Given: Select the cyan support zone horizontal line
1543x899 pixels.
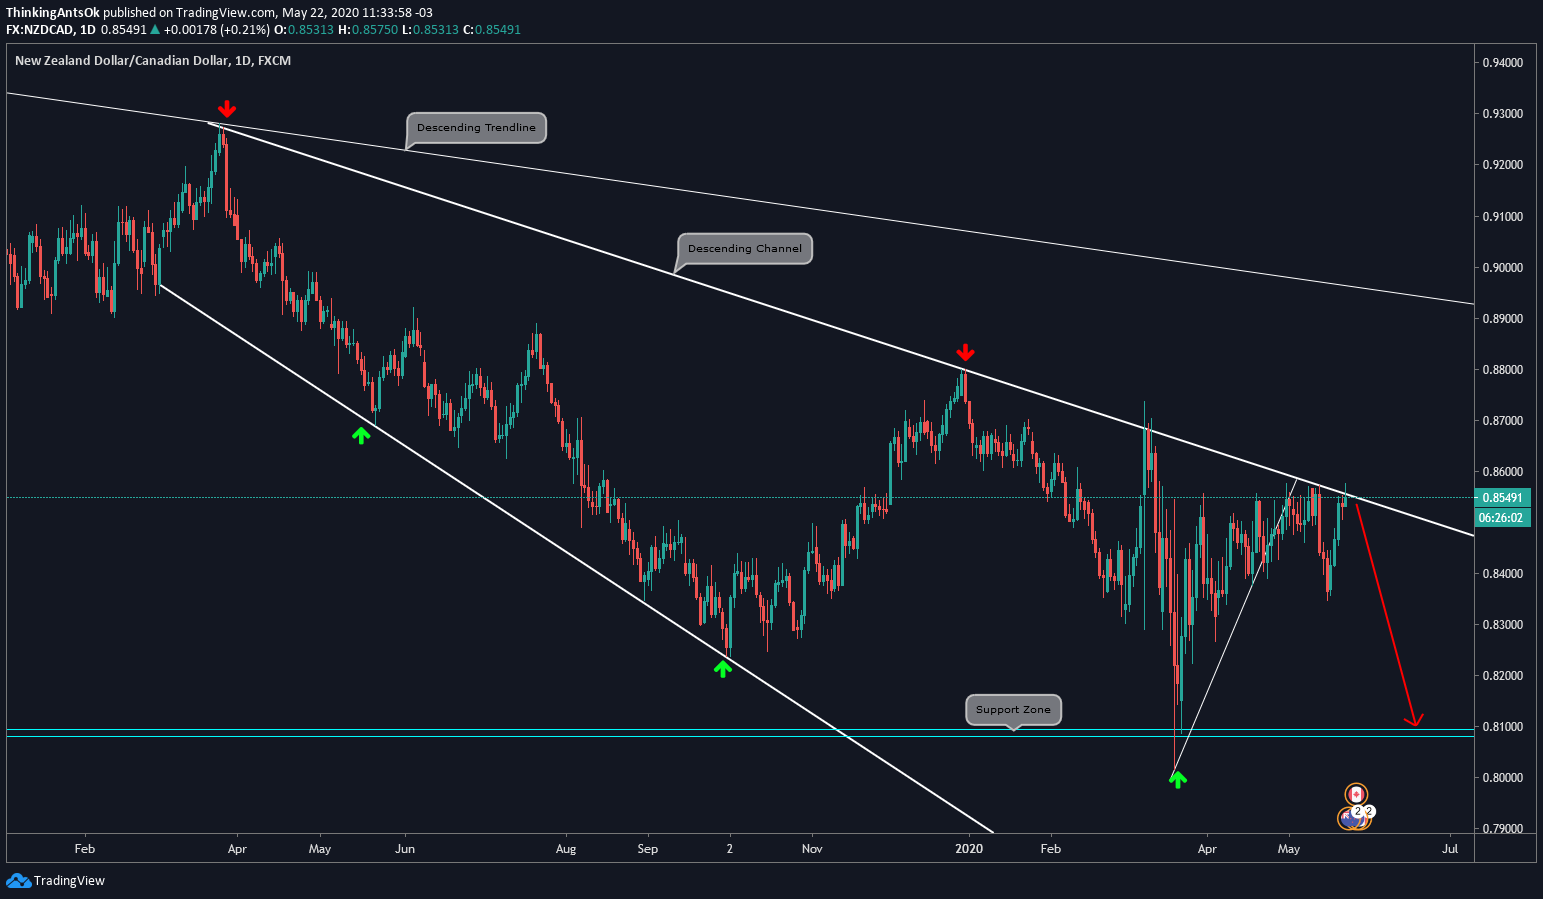Looking at the screenshot, I should click(740, 737).
